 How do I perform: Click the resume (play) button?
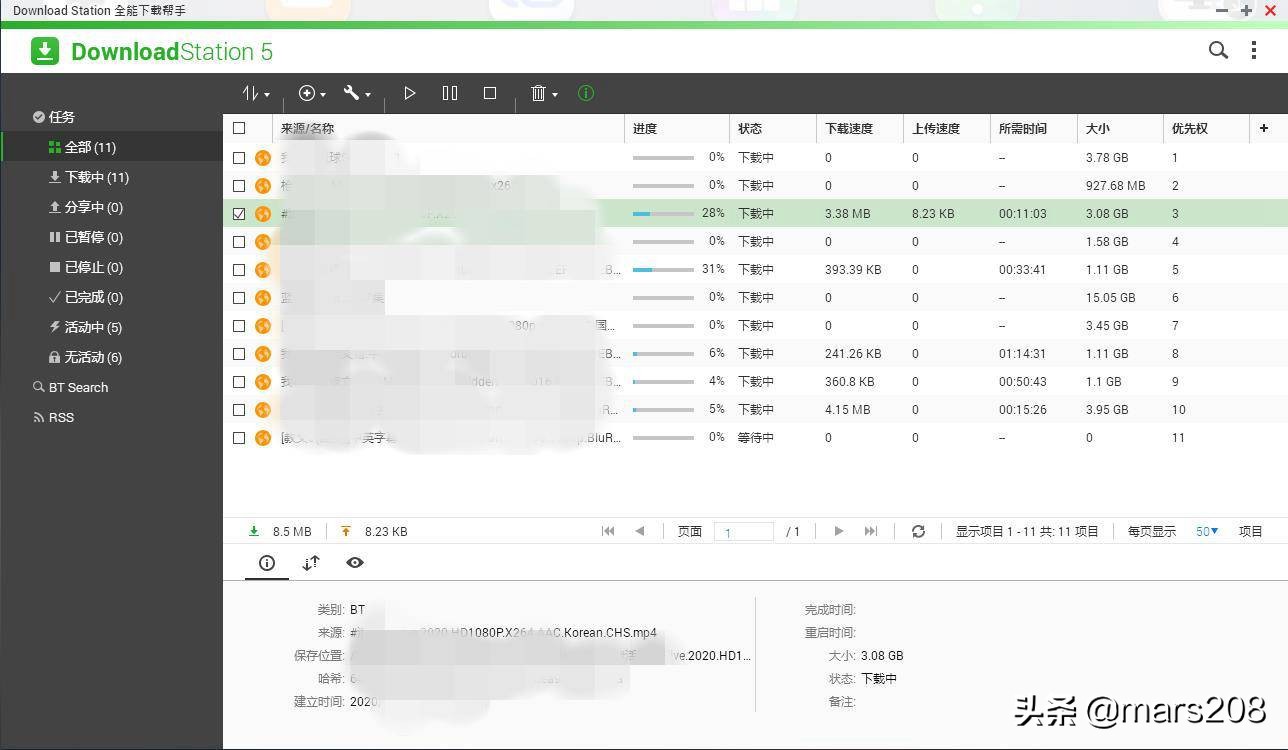[410, 93]
